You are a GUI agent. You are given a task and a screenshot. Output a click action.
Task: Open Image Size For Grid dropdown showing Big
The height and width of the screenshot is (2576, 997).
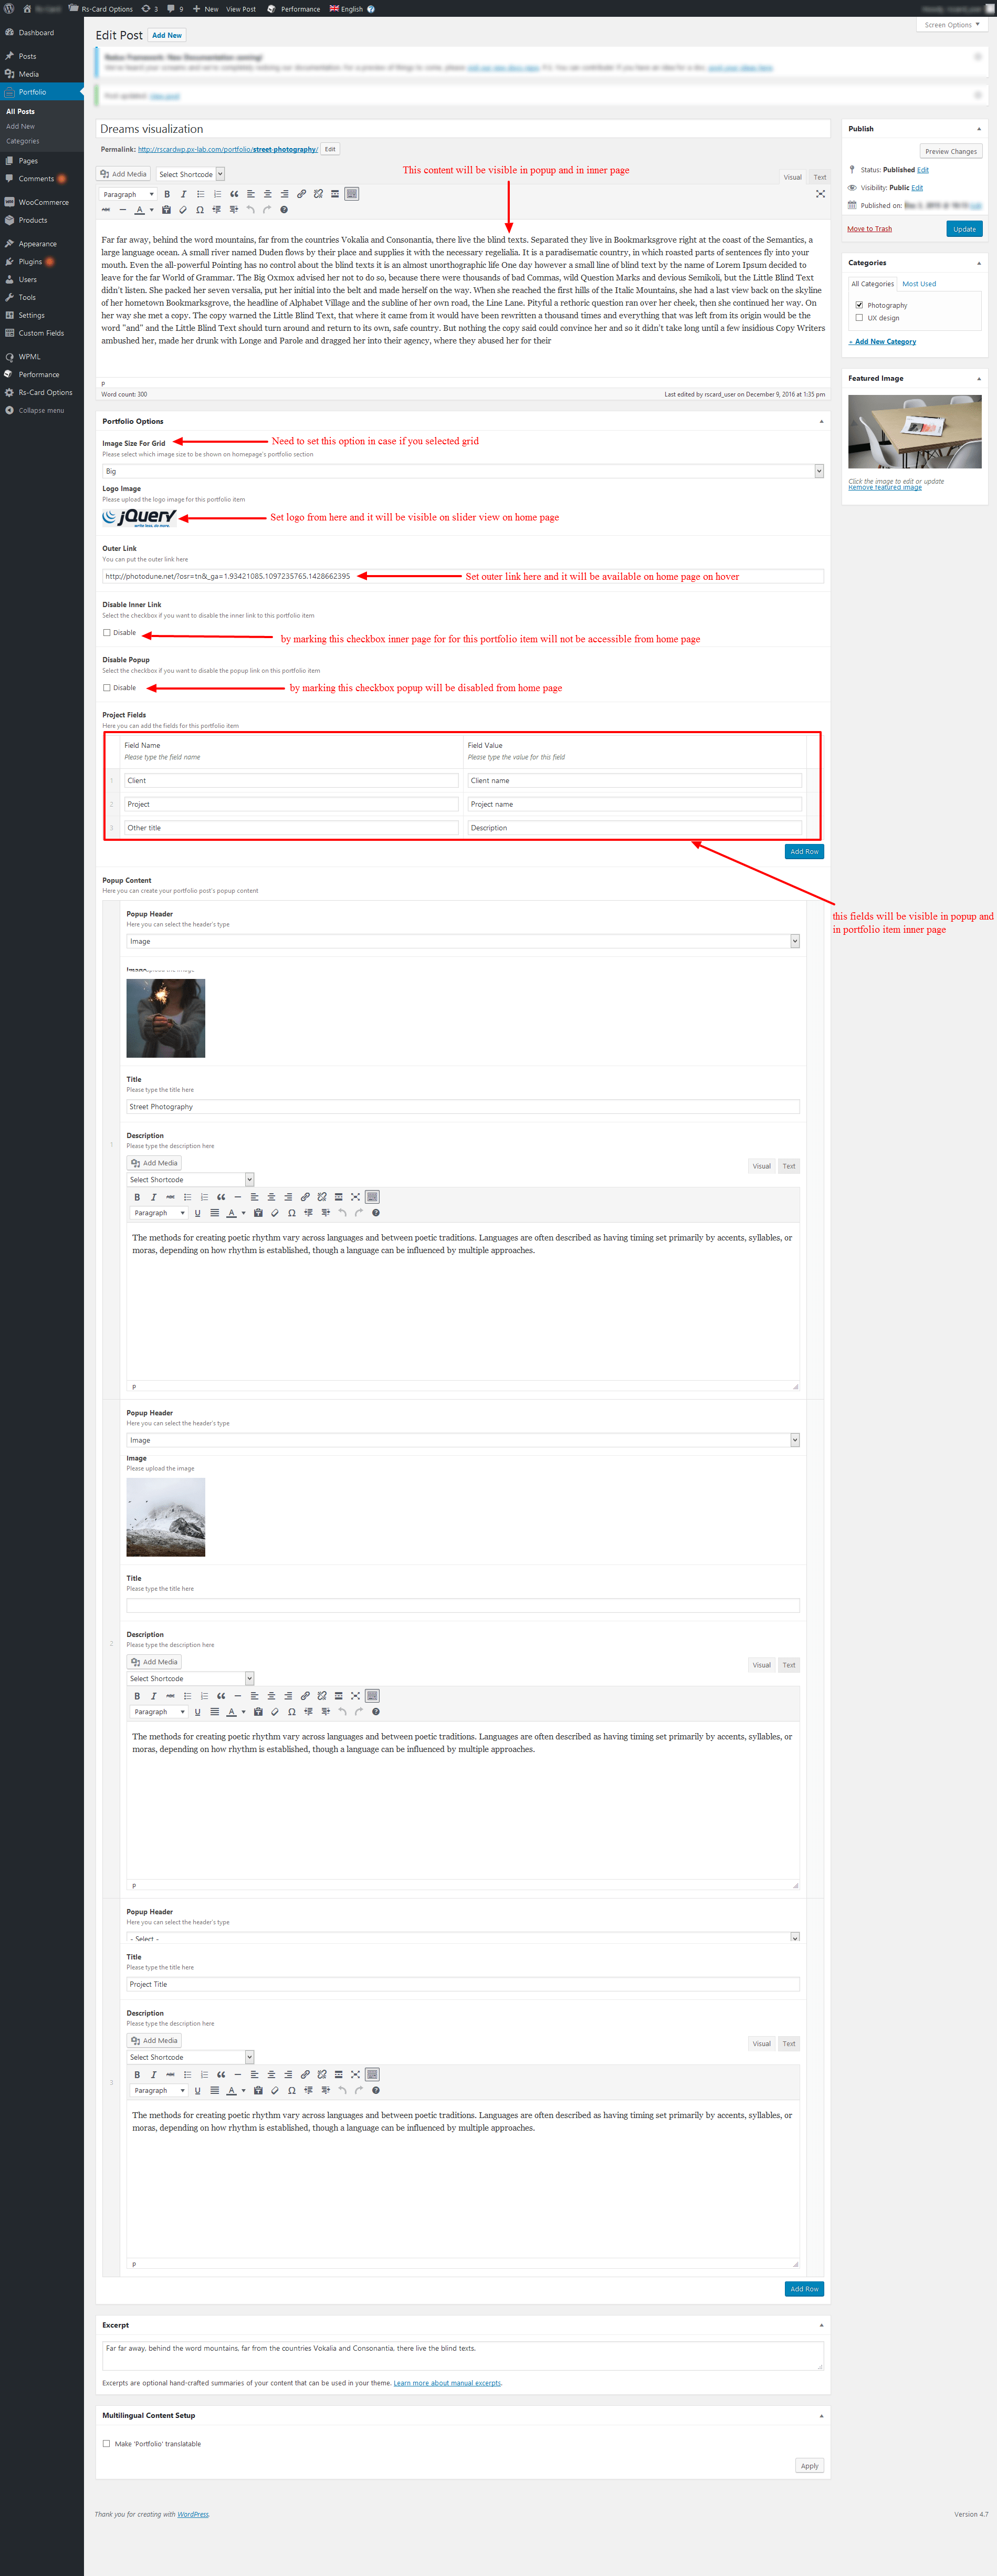[x=463, y=471]
